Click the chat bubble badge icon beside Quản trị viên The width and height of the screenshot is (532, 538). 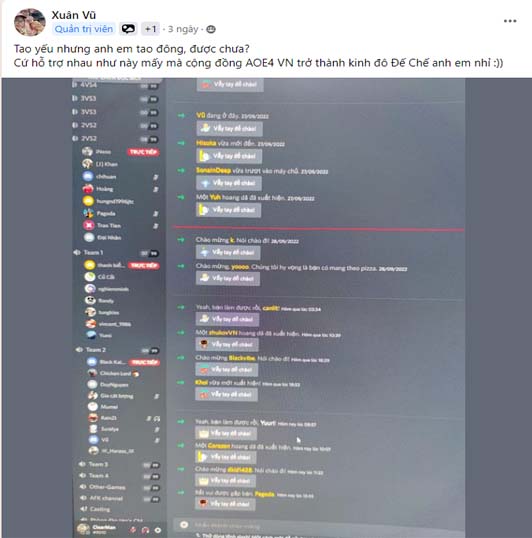tap(128, 29)
